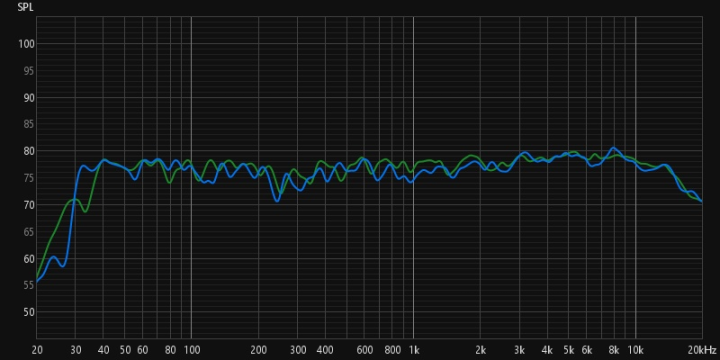720x360 pixels.
Task: Click the 600 Hz frequency axis label
Action: pos(365,350)
